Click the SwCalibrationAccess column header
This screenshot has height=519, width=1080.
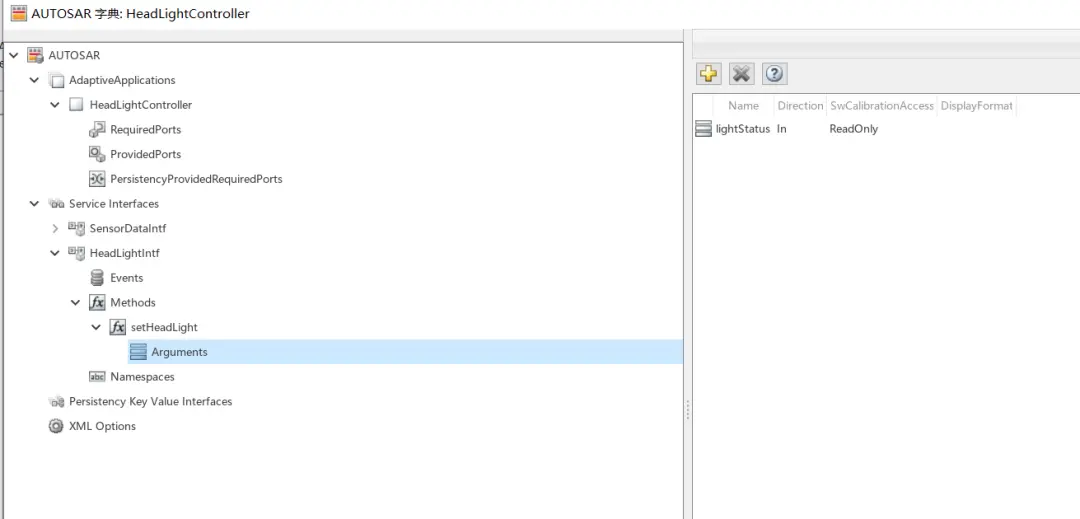[x=882, y=105]
